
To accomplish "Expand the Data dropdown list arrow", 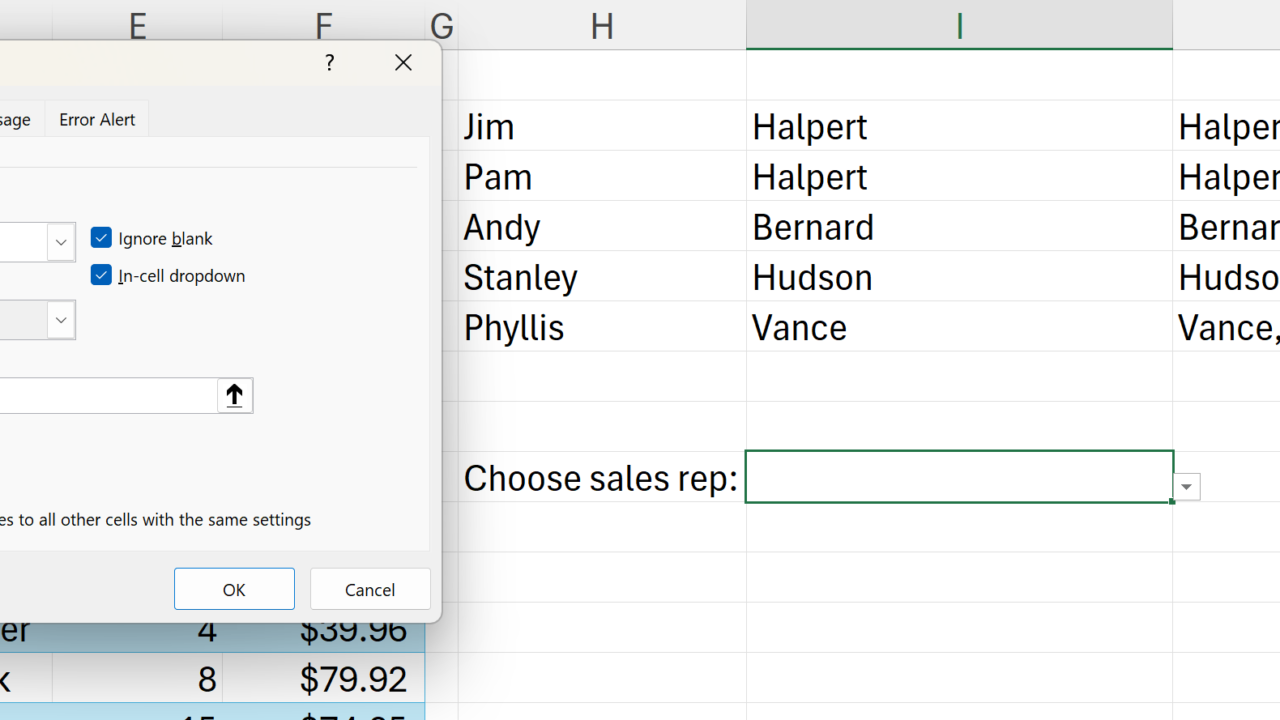I will coord(61,320).
